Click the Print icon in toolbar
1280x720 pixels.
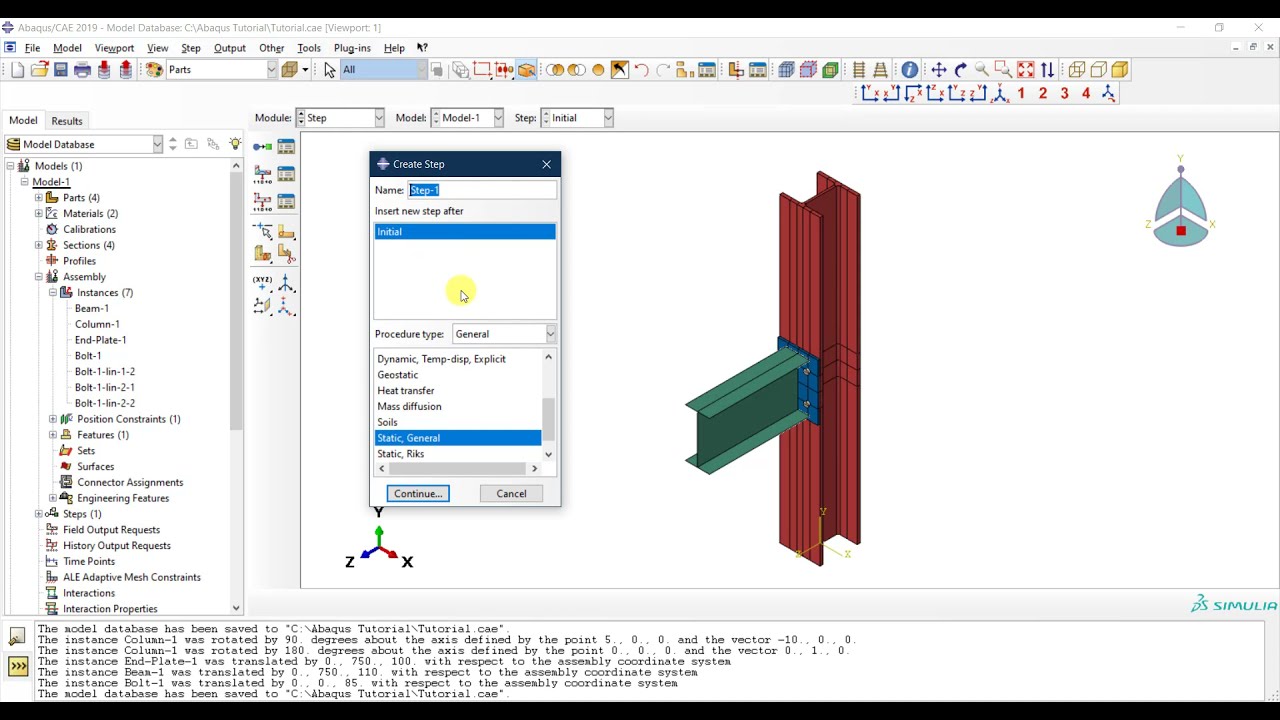click(x=82, y=70)
